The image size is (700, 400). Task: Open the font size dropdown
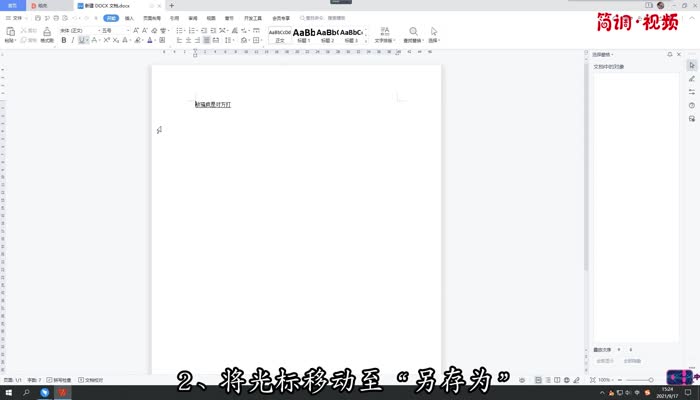(109, 30)
